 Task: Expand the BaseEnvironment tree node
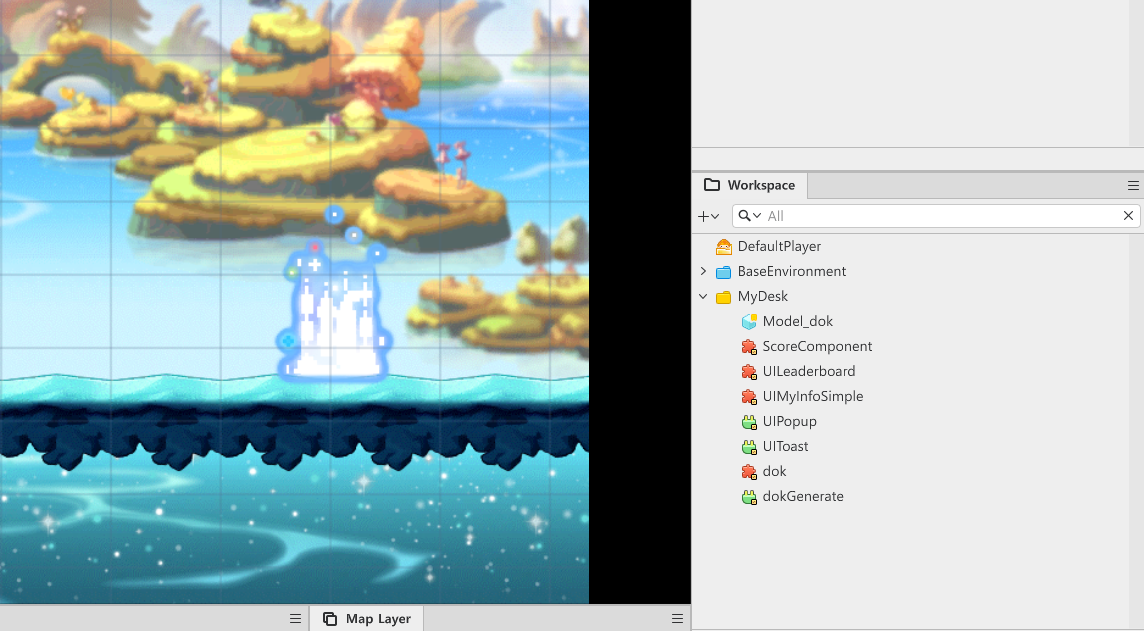coord(703,271)
